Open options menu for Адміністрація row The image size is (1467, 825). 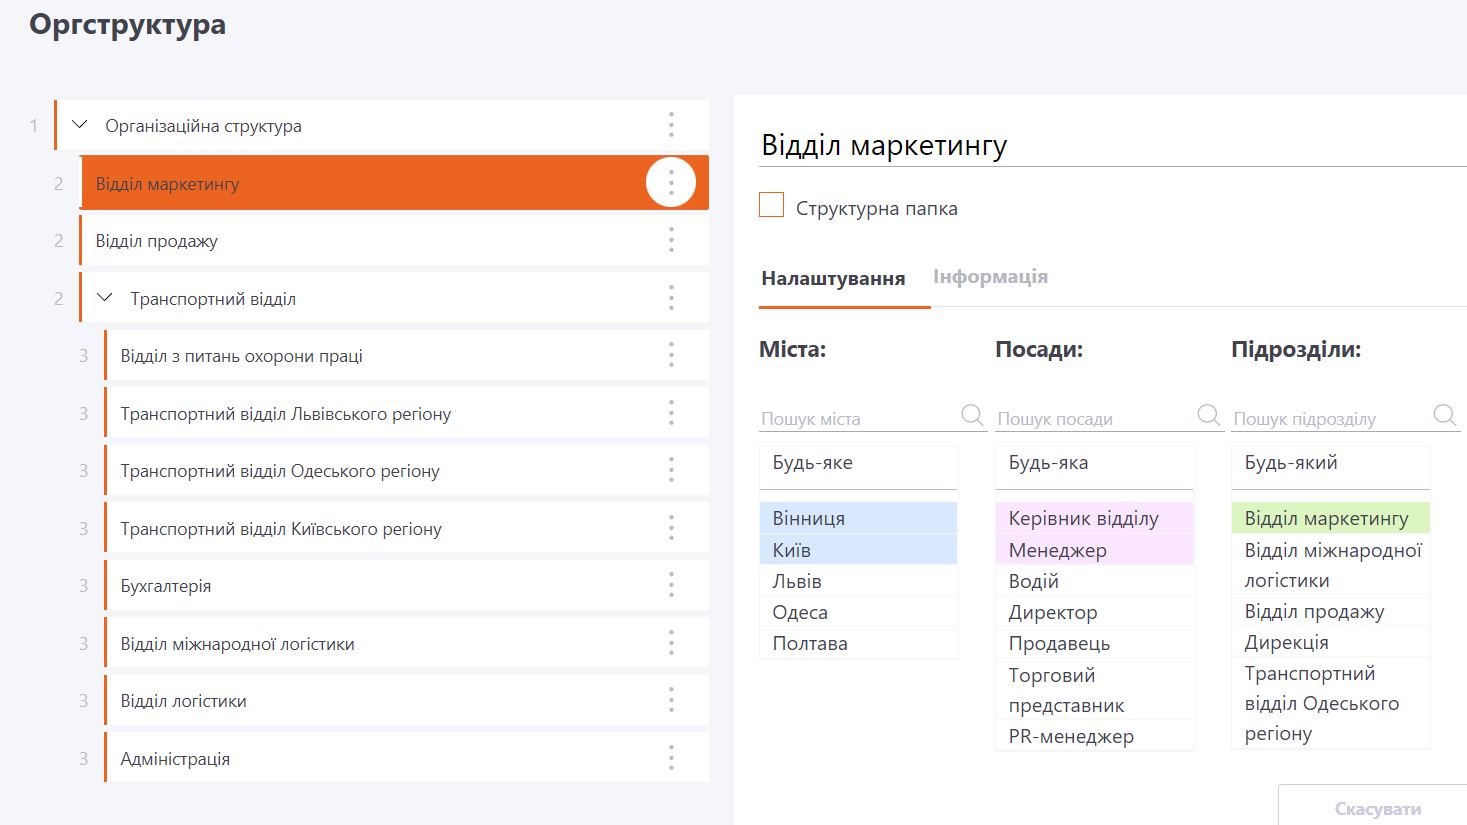click(x=671, y=758)
